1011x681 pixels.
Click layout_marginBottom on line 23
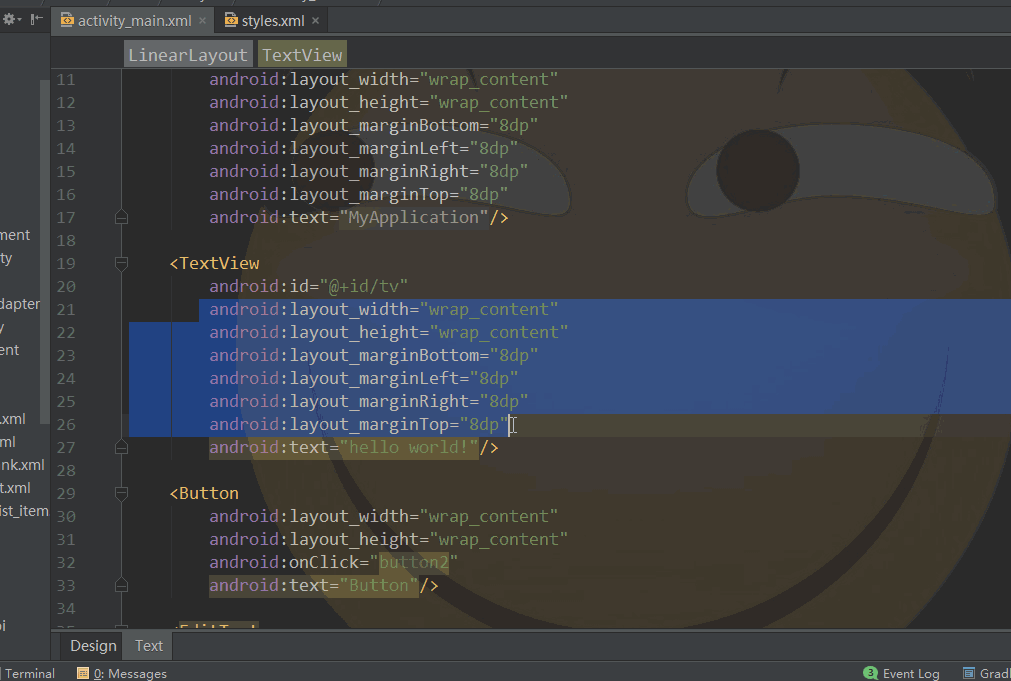384,355
